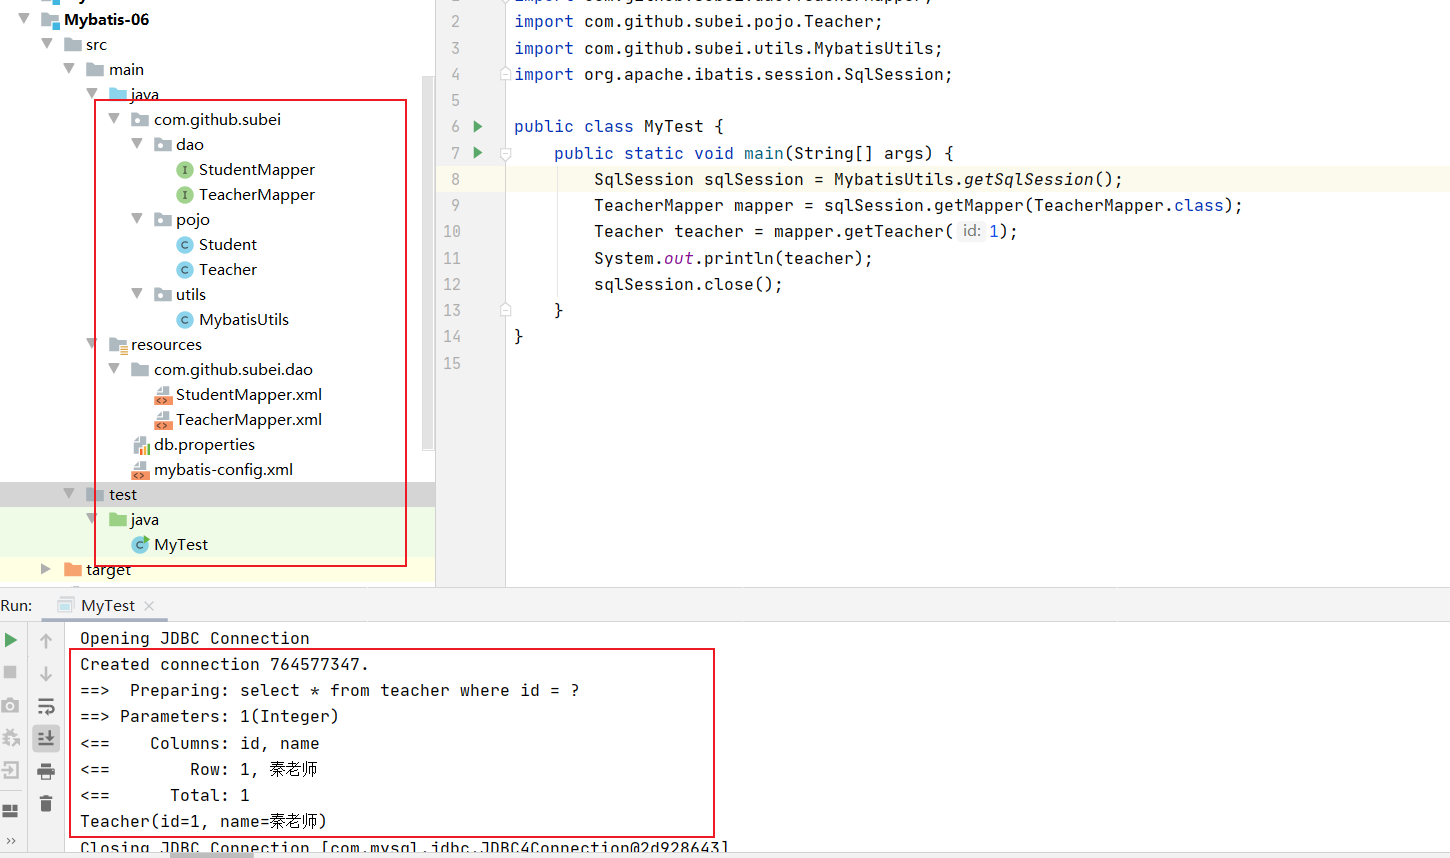
Task: Close the MyTest run tab
Action: (149, 606)
